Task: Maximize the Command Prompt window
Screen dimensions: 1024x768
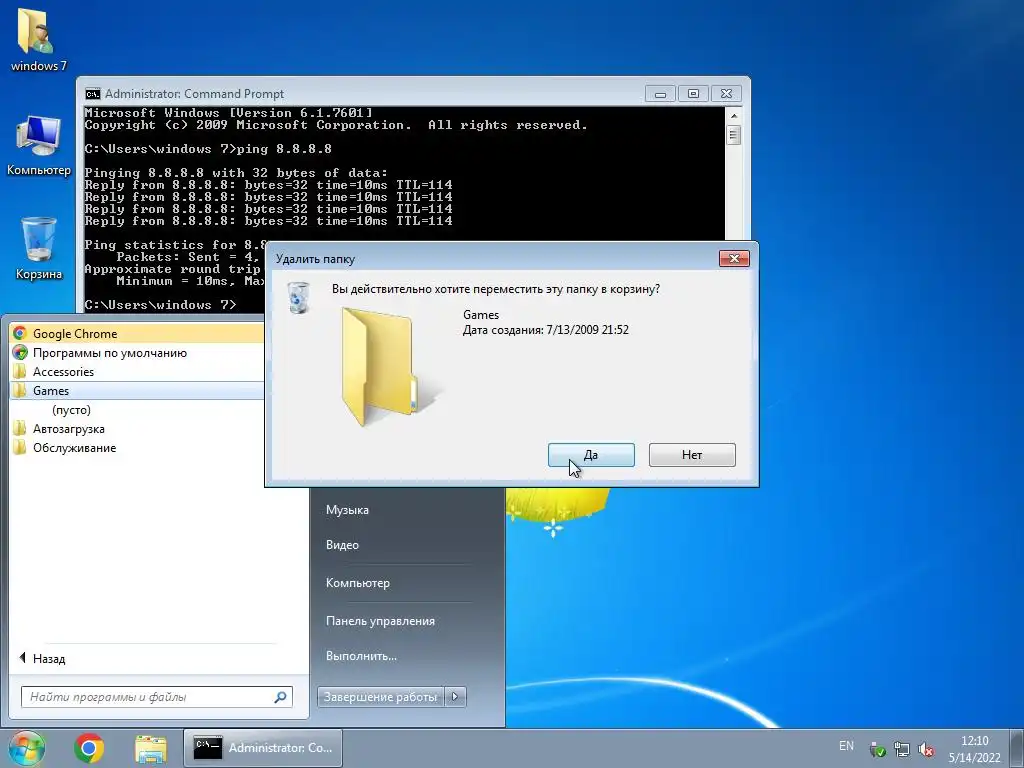Action: [x=693, y=94]
